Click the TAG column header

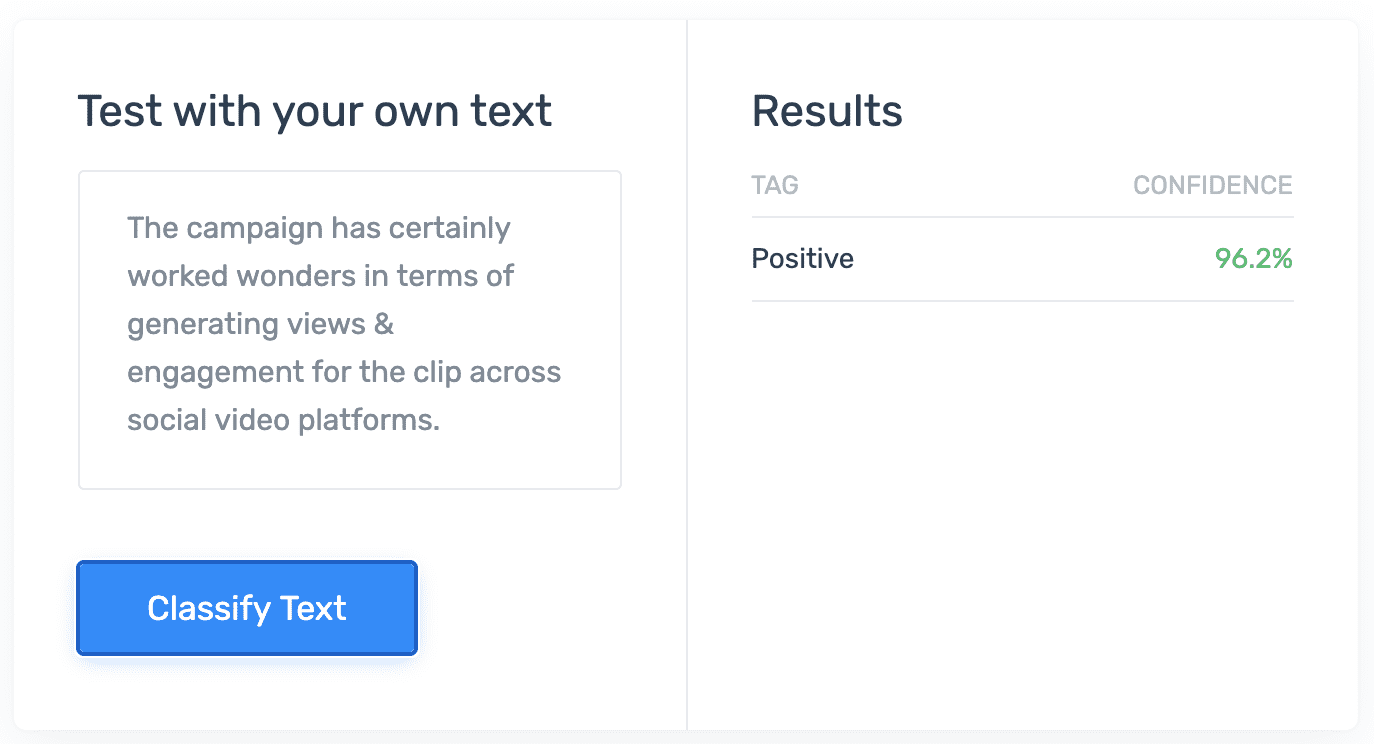tap(775, 186)
